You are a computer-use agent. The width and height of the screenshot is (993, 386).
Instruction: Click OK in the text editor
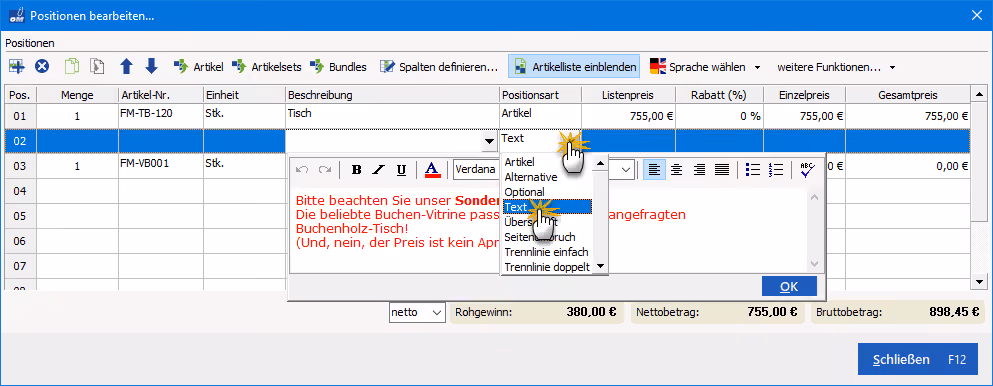pyautogui.click(x=789, y=286)
